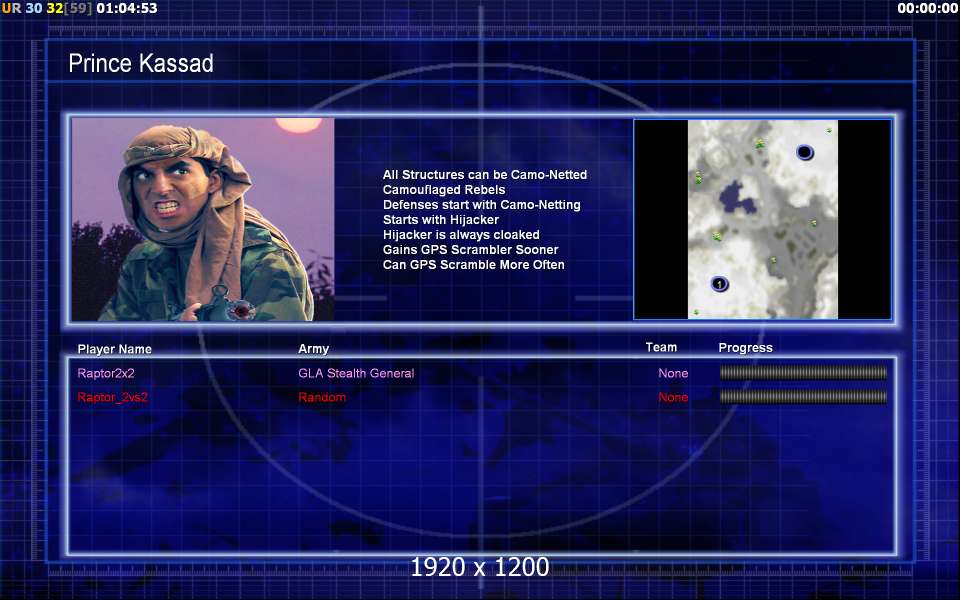Screen dimensions: 960x600
Task: Click the unnumbered start position marker on map
Action: tap(804, 152)
